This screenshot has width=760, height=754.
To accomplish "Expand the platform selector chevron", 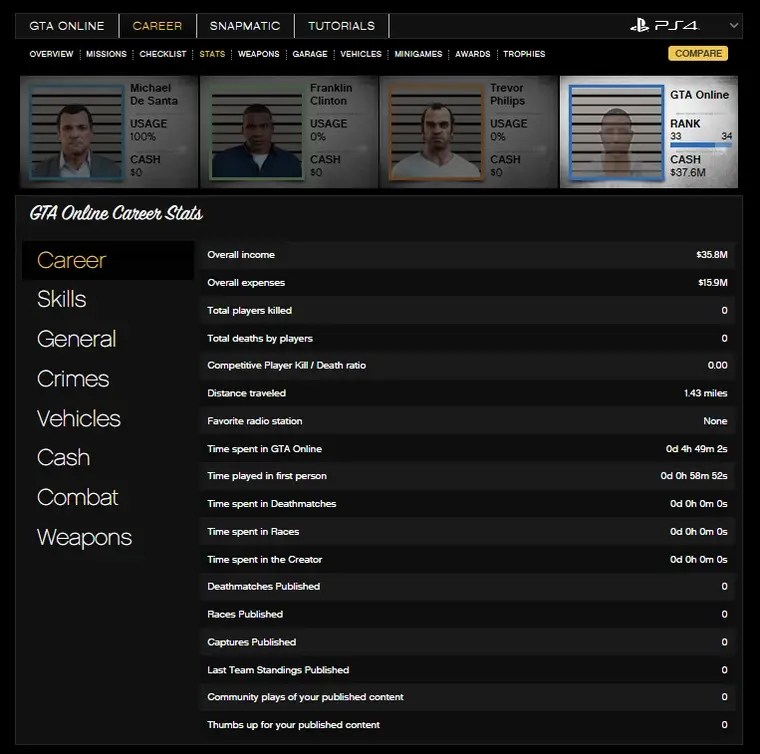I will (734, 25).
